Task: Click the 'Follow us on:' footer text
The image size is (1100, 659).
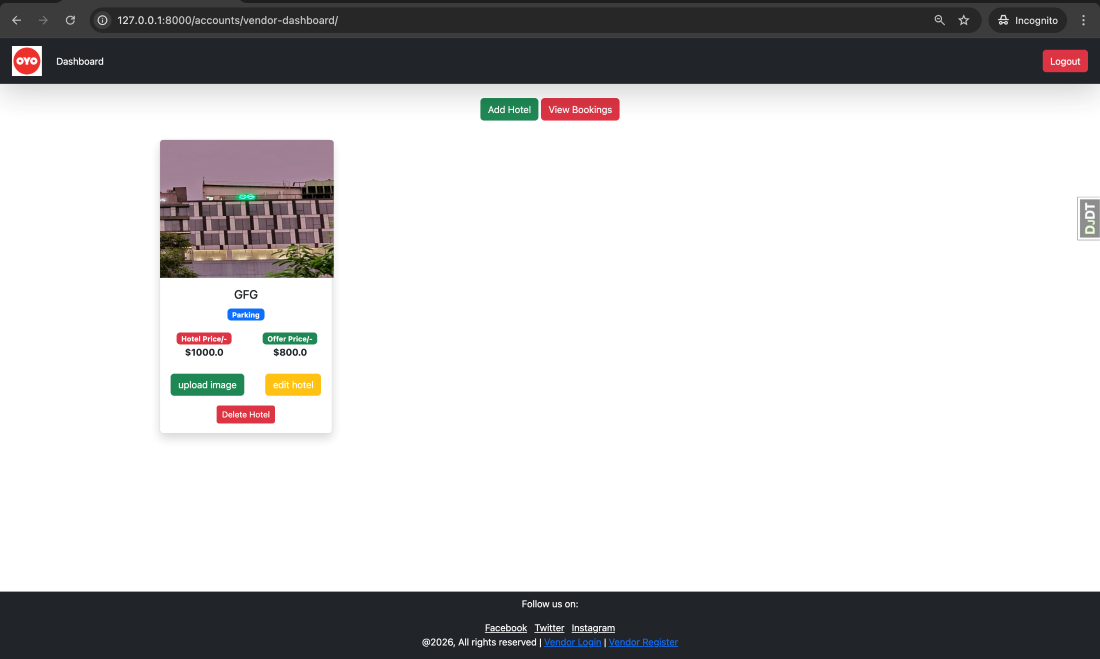Action: point(550,604)
